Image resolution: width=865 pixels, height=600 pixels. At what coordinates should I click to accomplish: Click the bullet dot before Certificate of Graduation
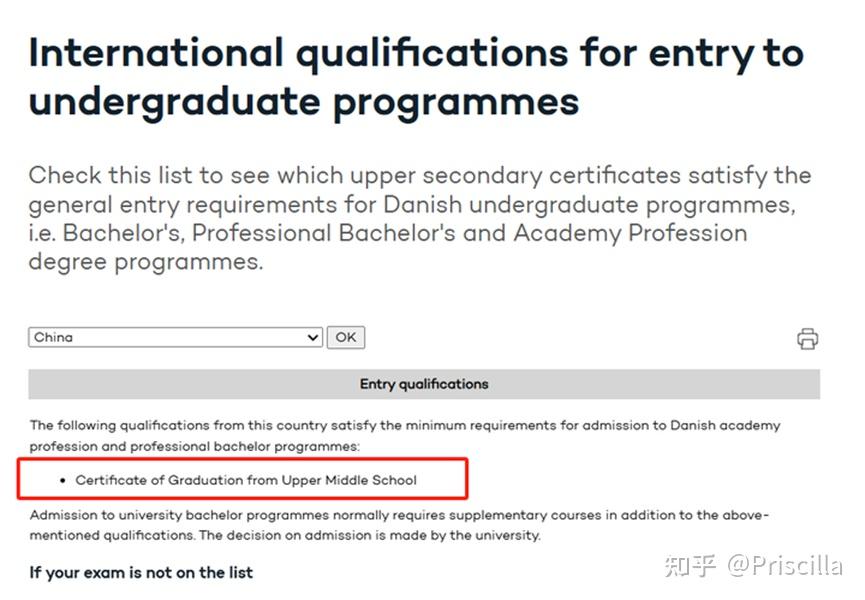(x=63, y=481)
